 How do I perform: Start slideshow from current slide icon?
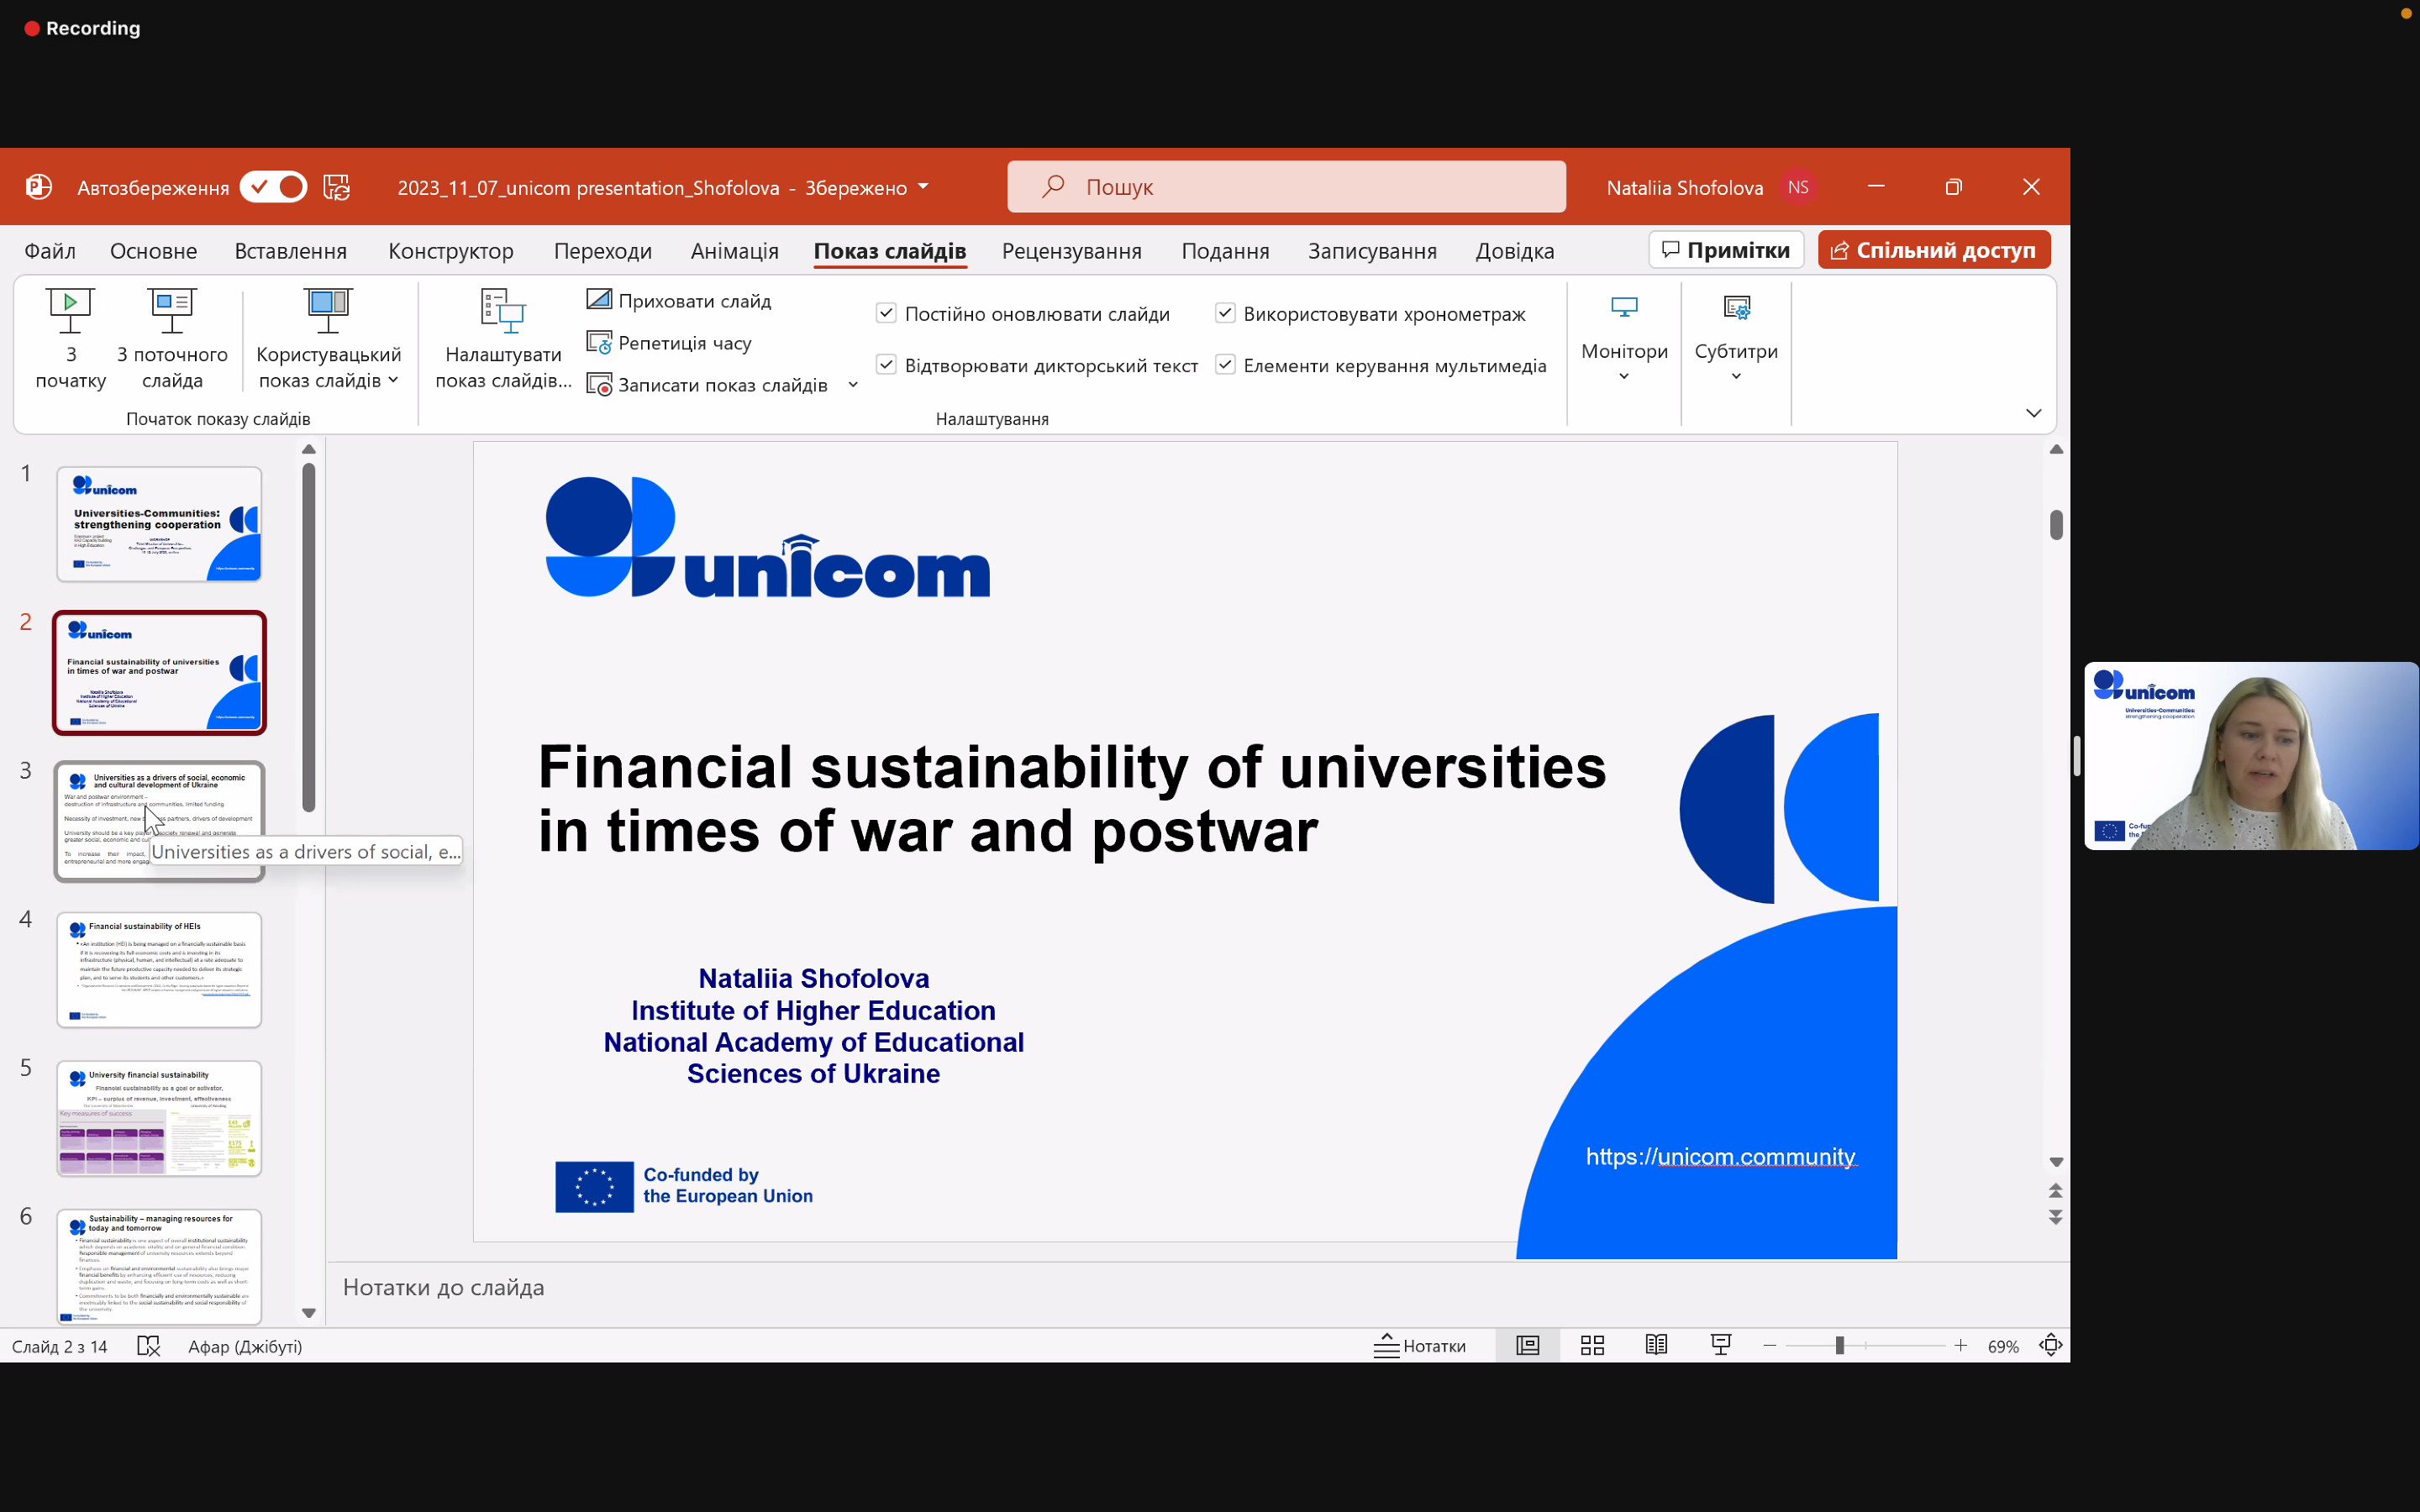(x=172, y=311)
